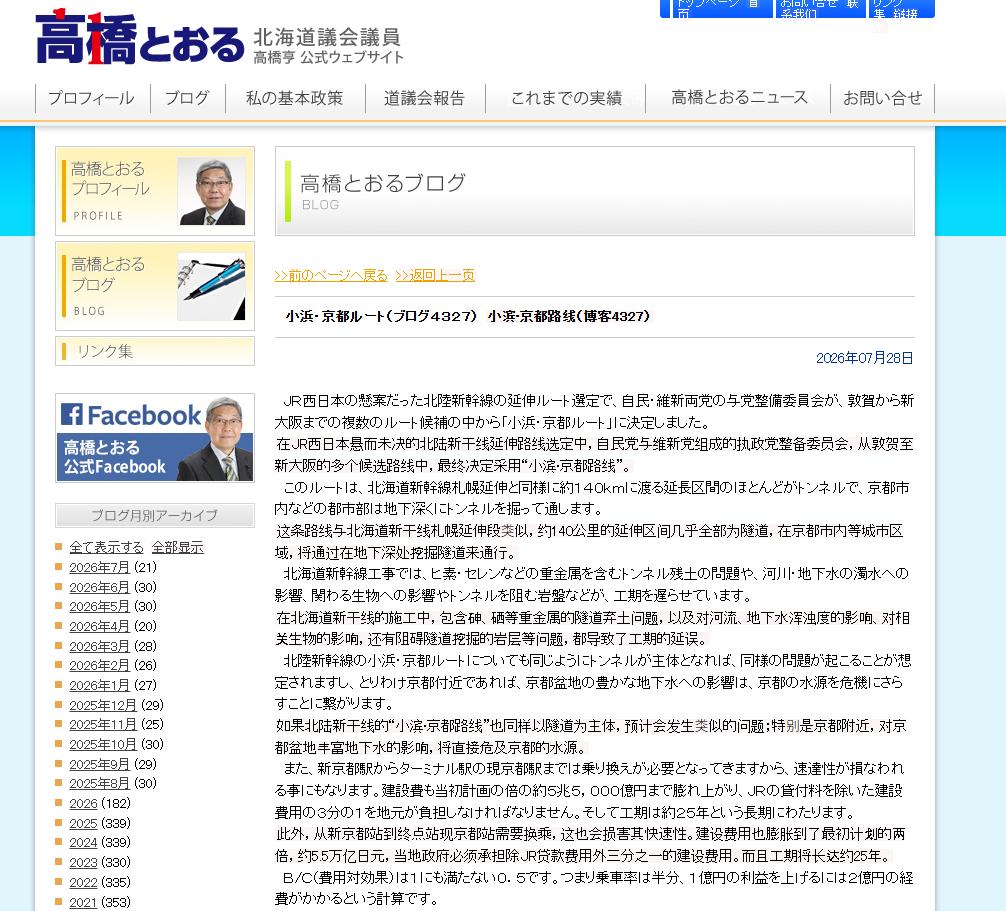Open the 2025年9月 archive
Viewport: 1006px width, 911px height.
coord(99,764)
